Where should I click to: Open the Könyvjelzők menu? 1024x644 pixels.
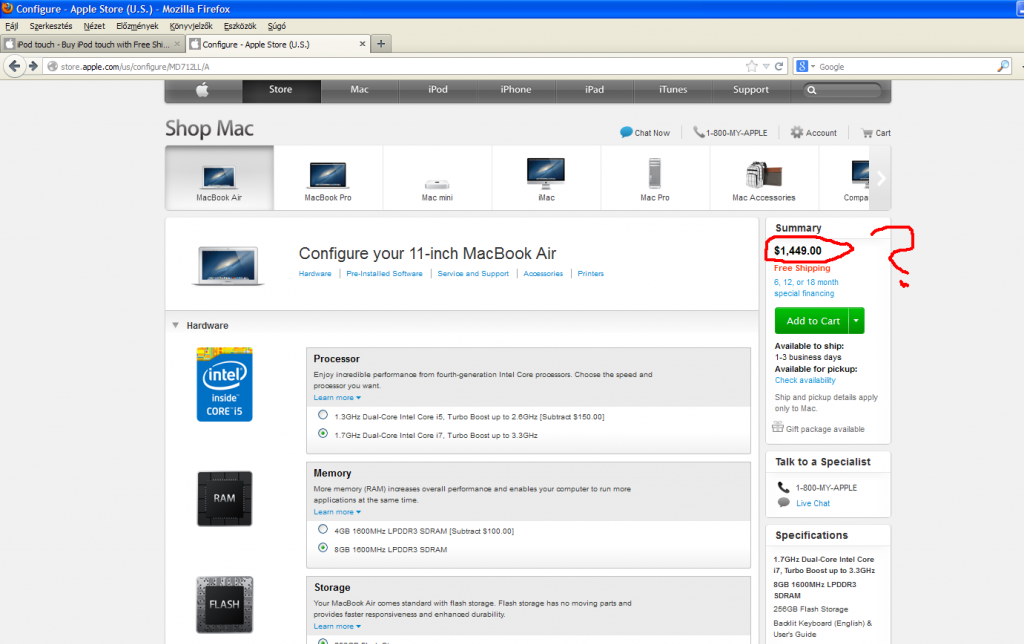191,26
